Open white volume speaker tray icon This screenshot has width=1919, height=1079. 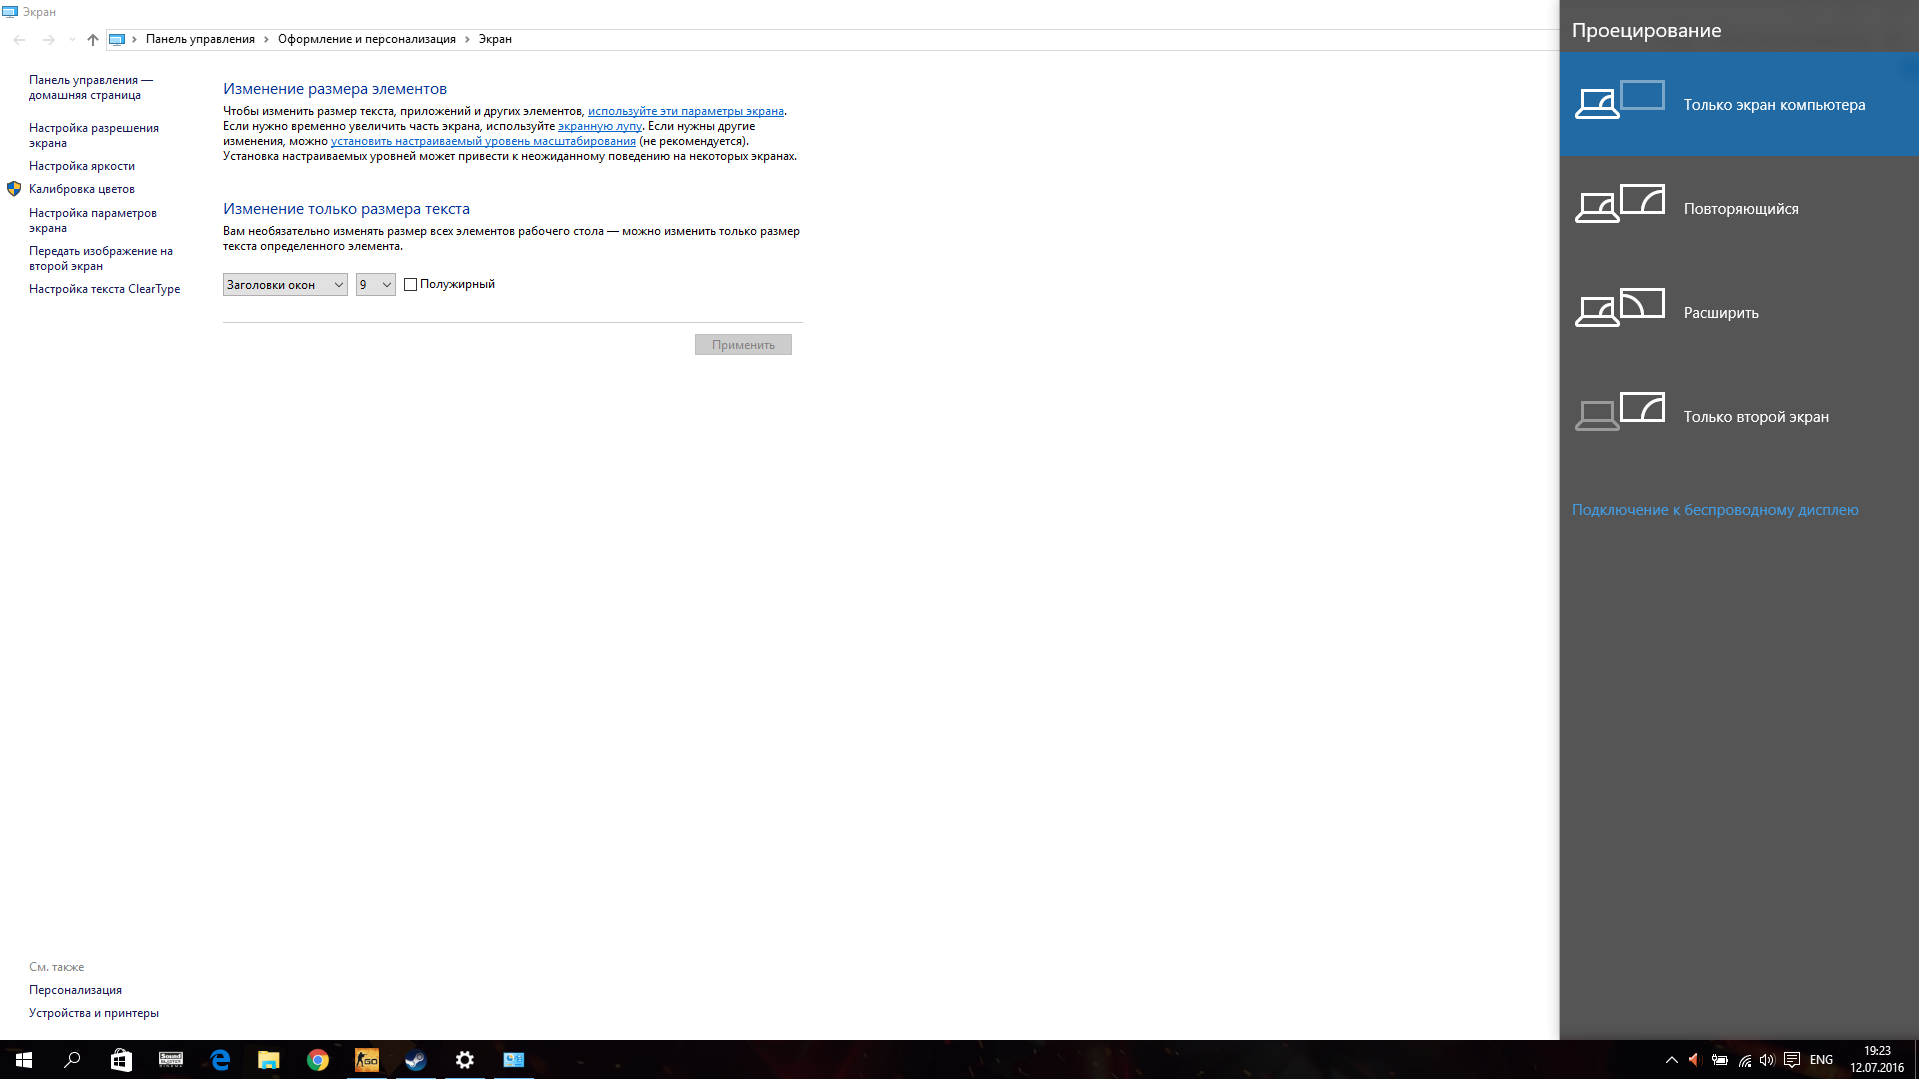(x=1767, y=1060)
